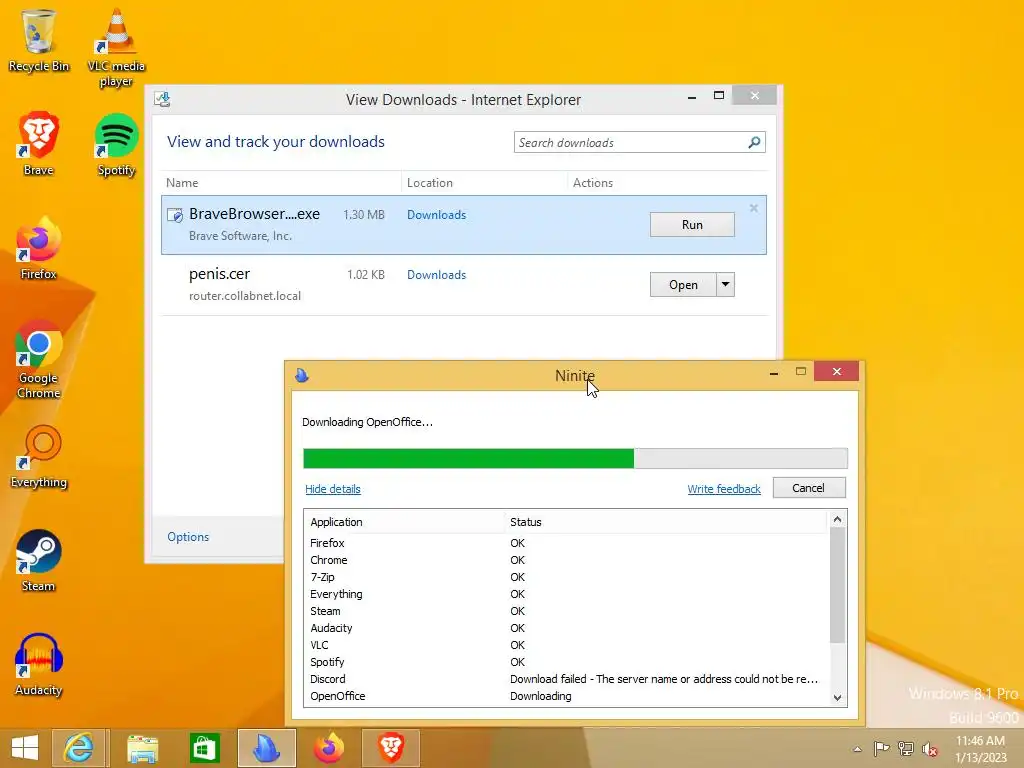Click the search magnifier in View Downloads

click(754, 142)
